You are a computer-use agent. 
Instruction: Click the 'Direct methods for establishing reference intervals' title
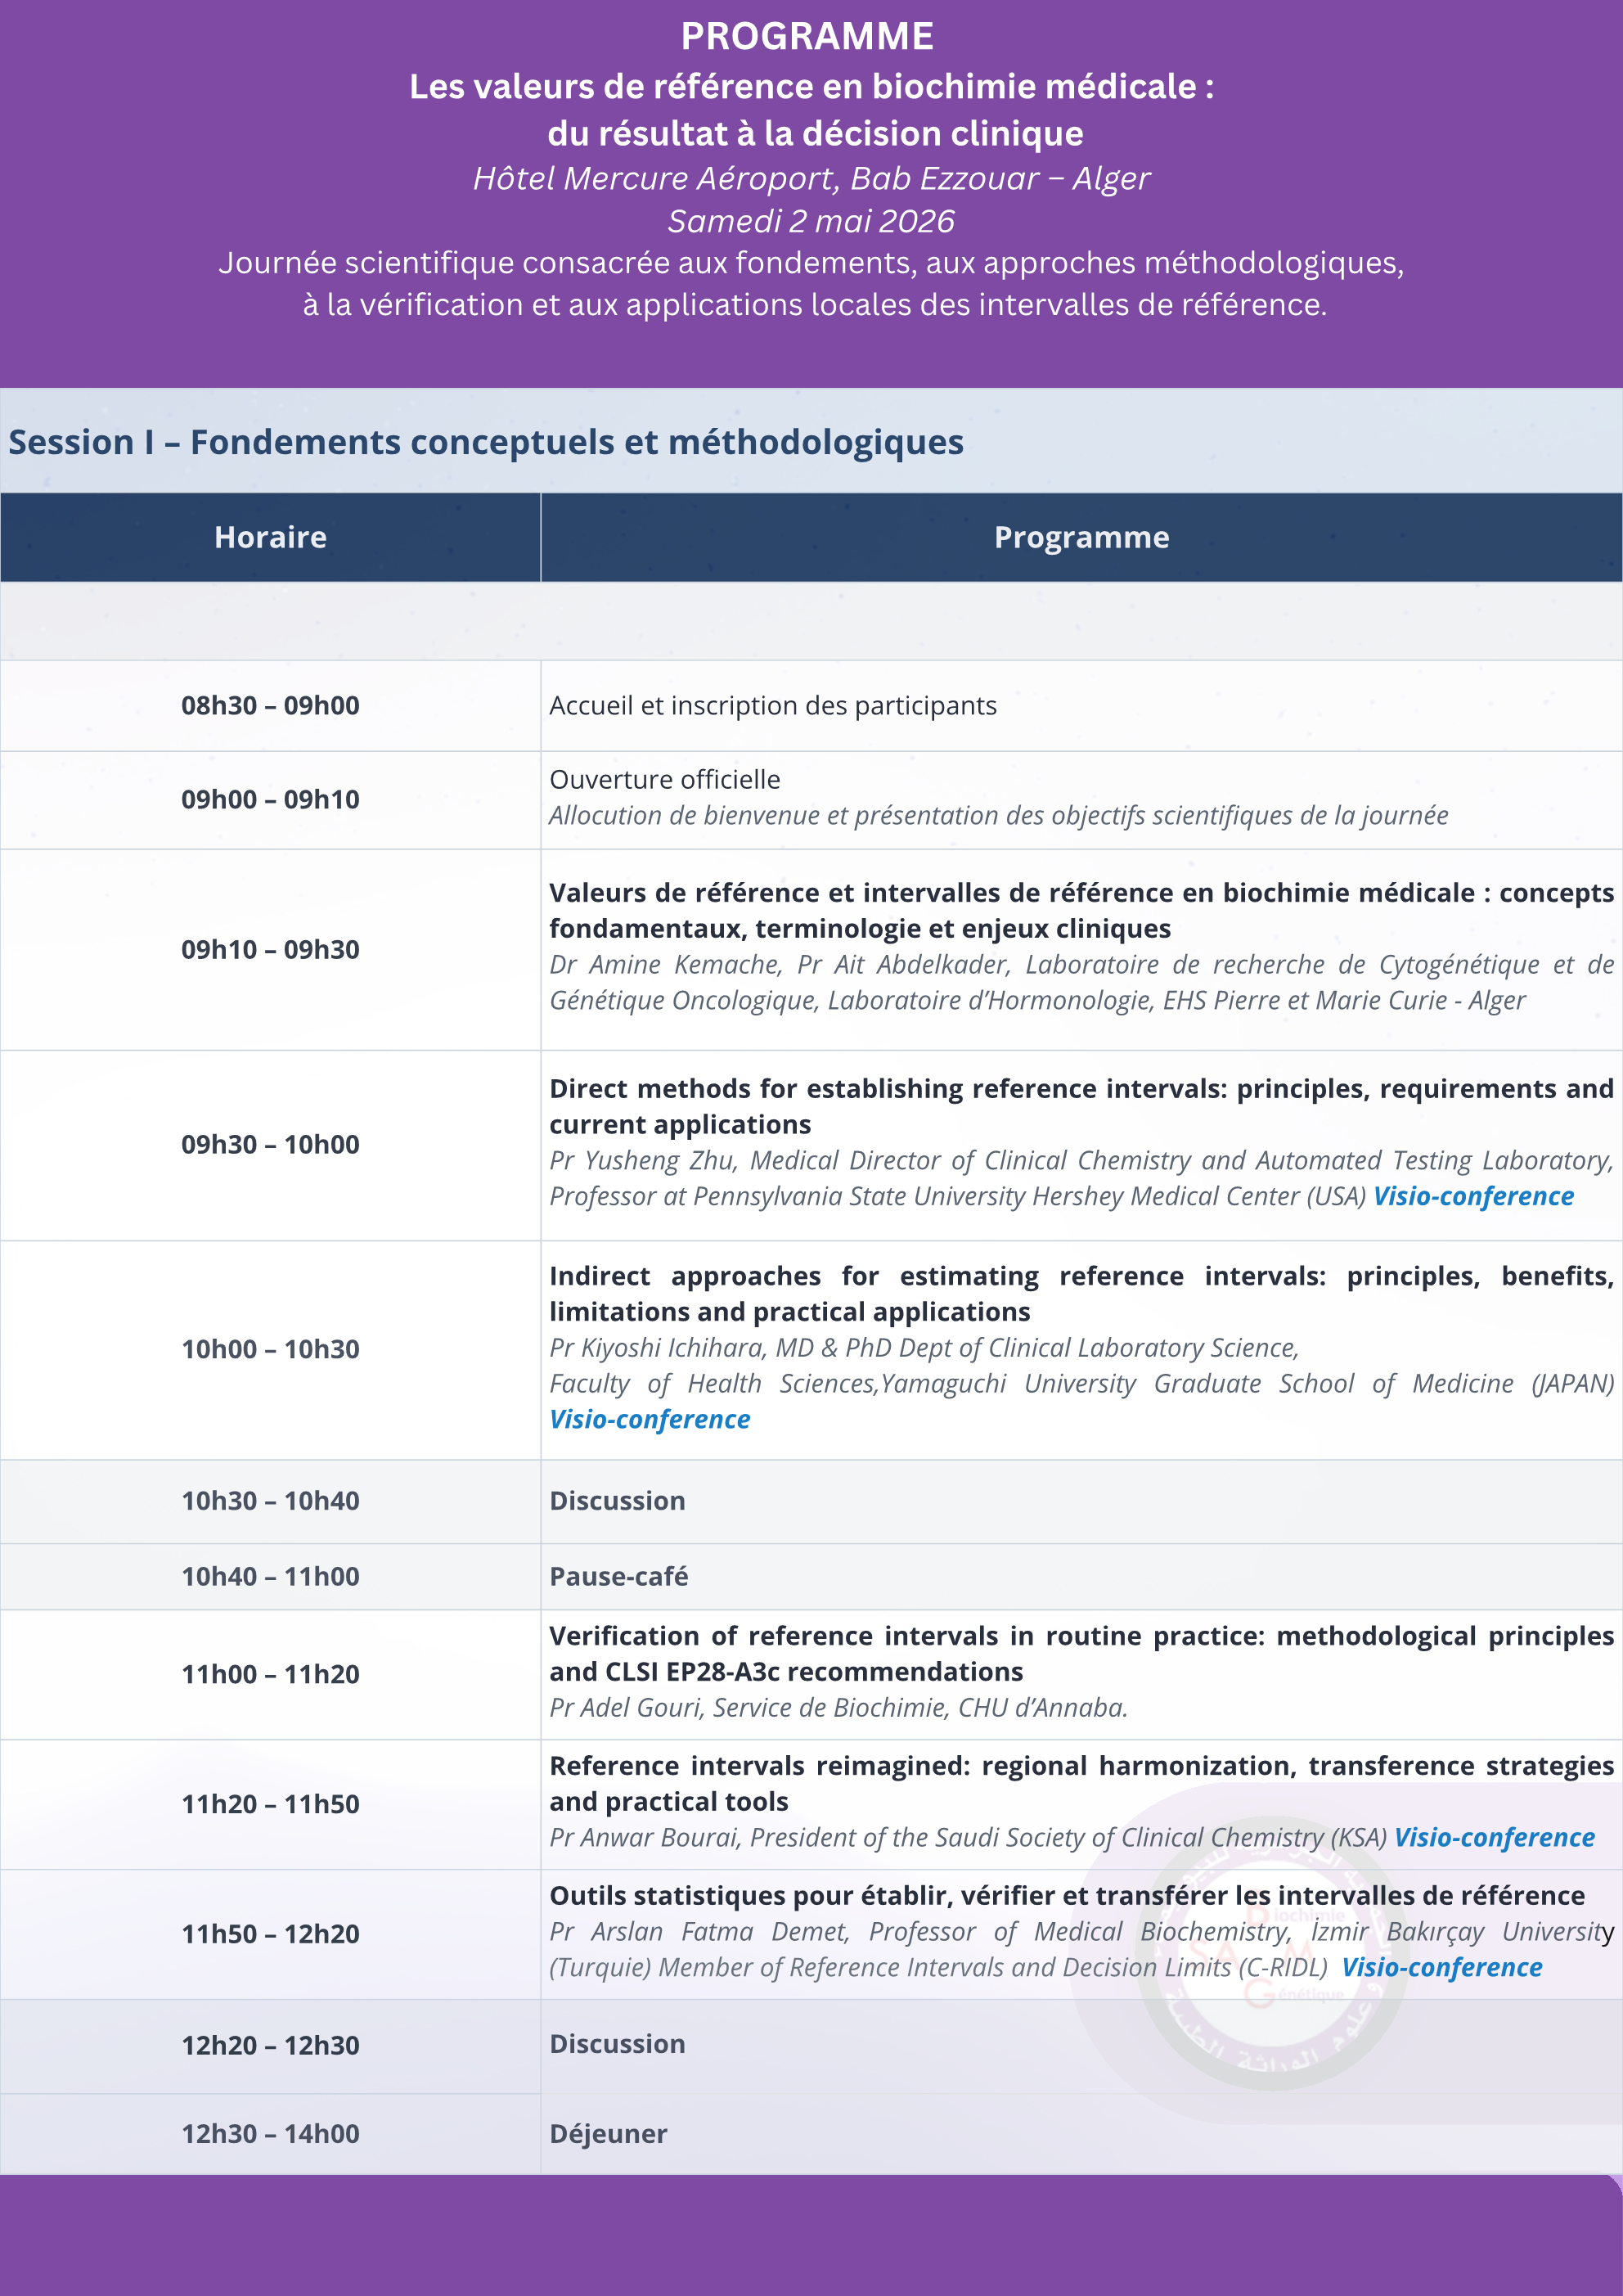[1081, 1106]
